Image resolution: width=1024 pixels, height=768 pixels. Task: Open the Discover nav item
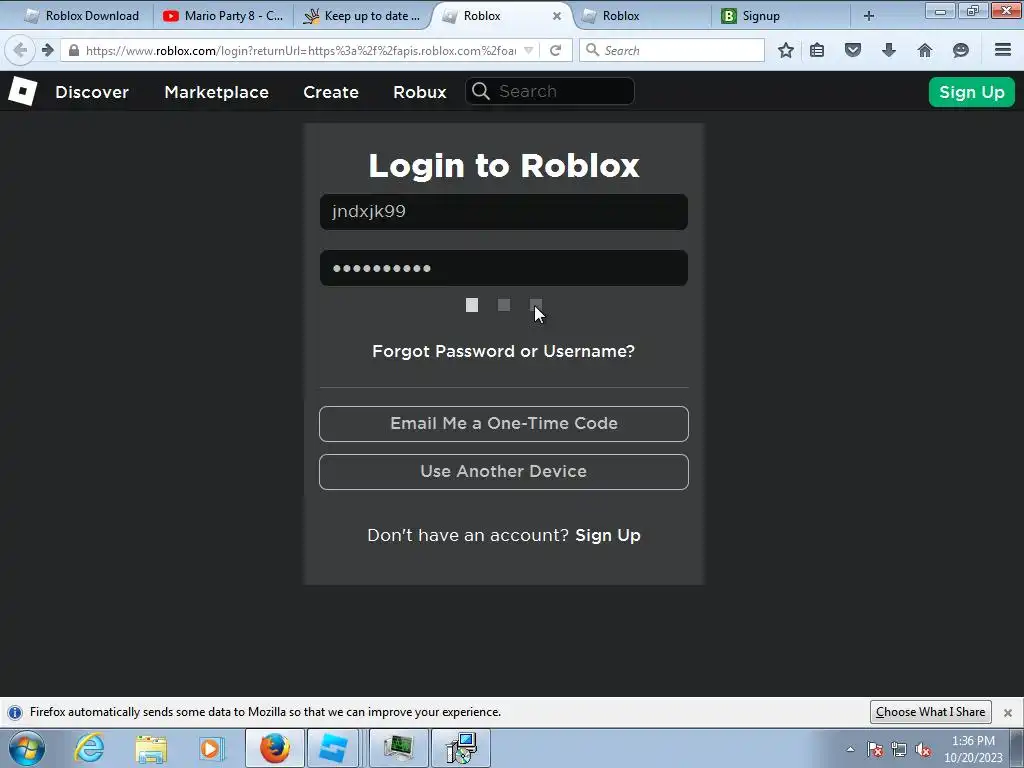click(x=92, y=92)
